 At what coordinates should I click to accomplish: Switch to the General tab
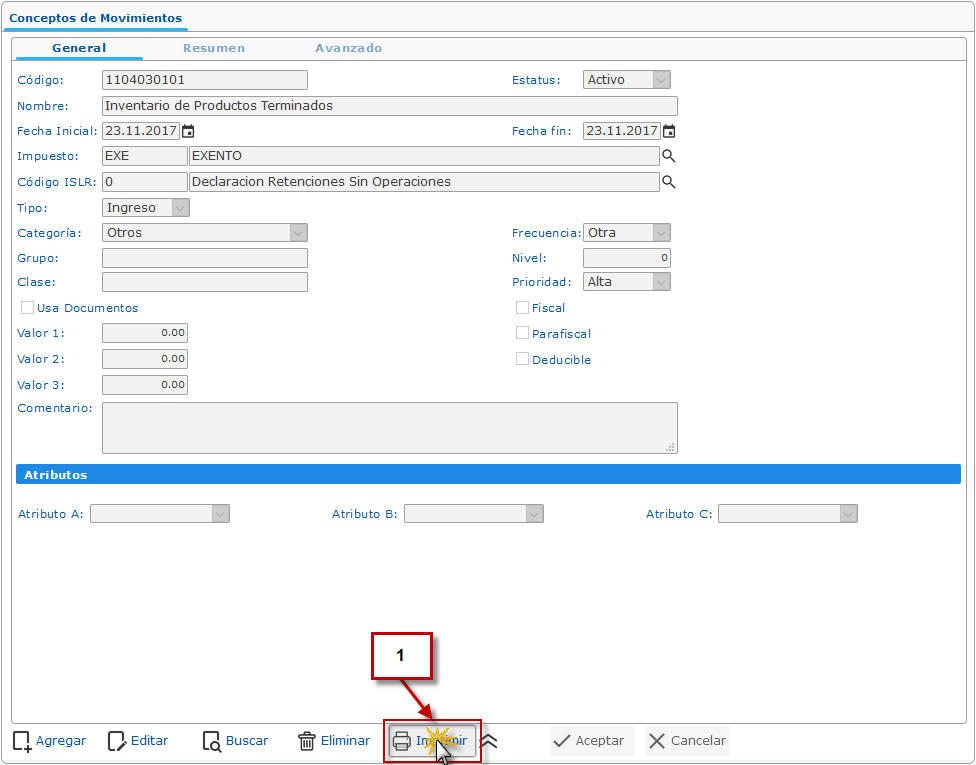pos(79,48)
